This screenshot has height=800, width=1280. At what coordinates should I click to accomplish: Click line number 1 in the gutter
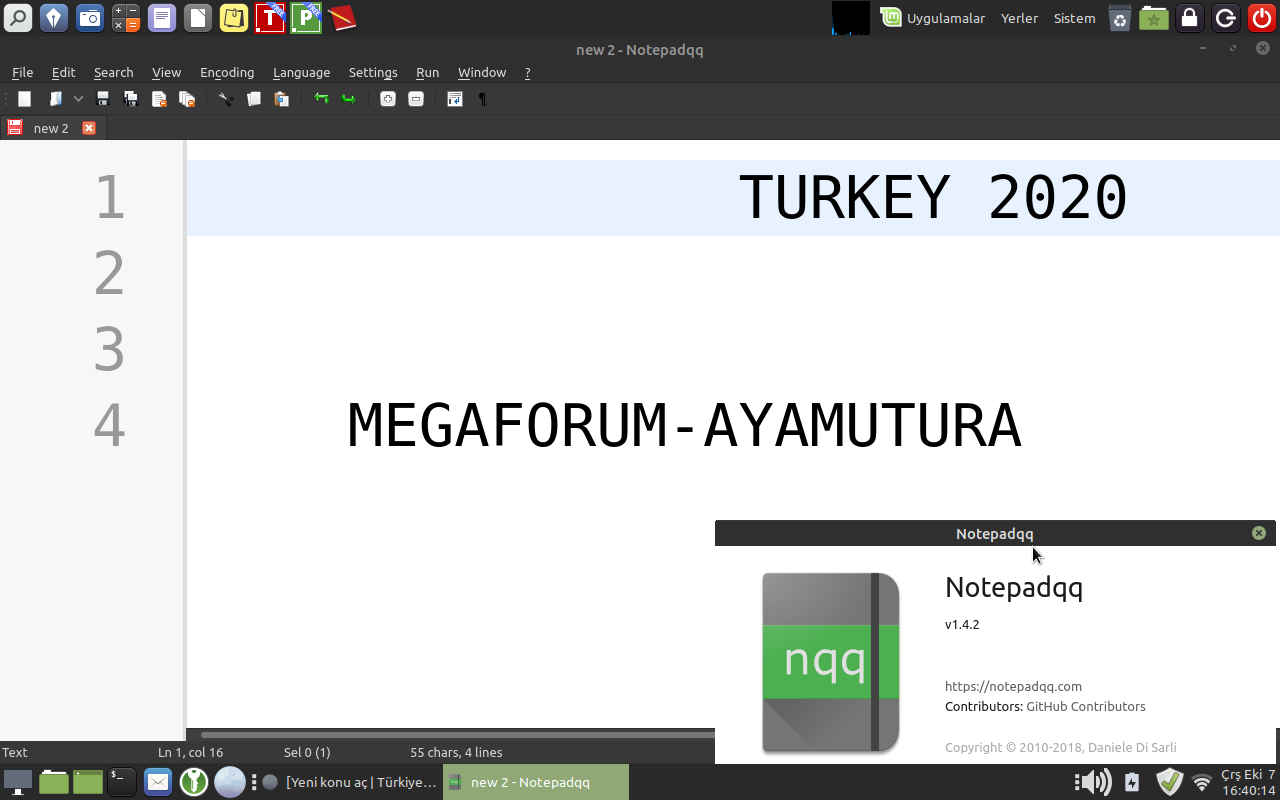[109, 197]
